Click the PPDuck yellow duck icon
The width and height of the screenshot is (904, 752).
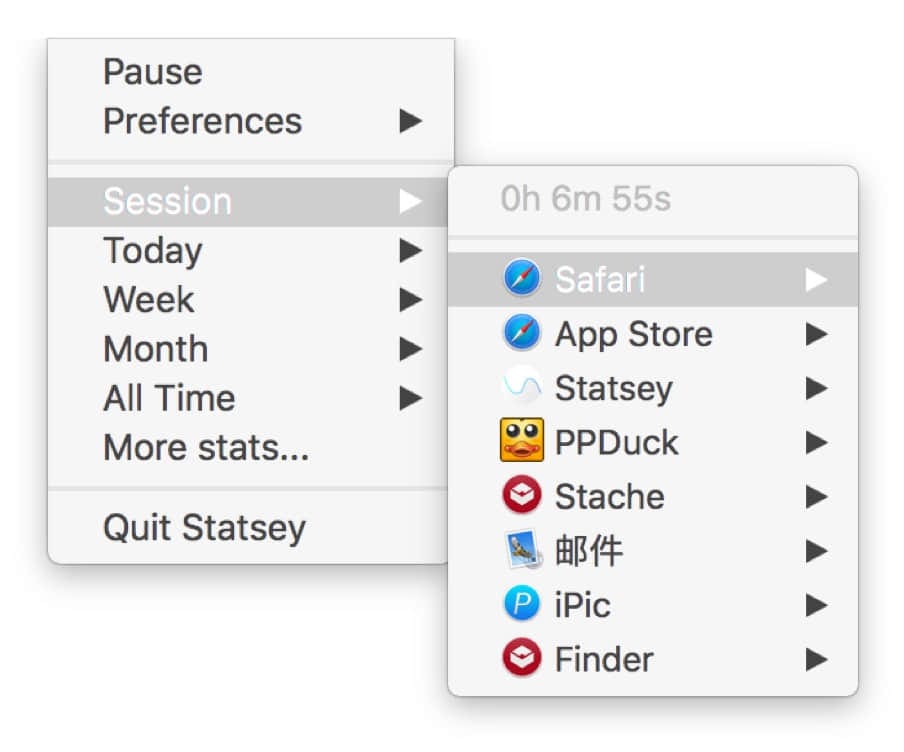click(522, 440)
